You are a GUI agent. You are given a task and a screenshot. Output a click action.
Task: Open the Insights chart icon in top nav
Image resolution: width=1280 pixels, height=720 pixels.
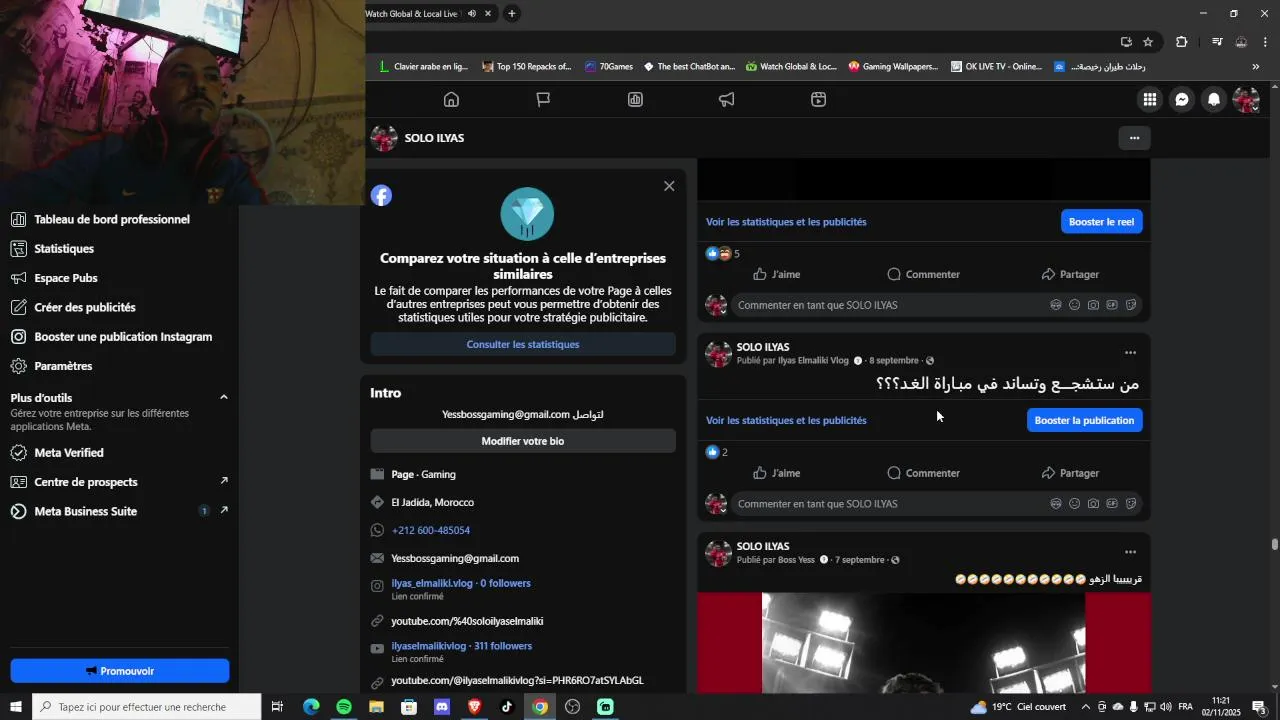pos(635,100)
